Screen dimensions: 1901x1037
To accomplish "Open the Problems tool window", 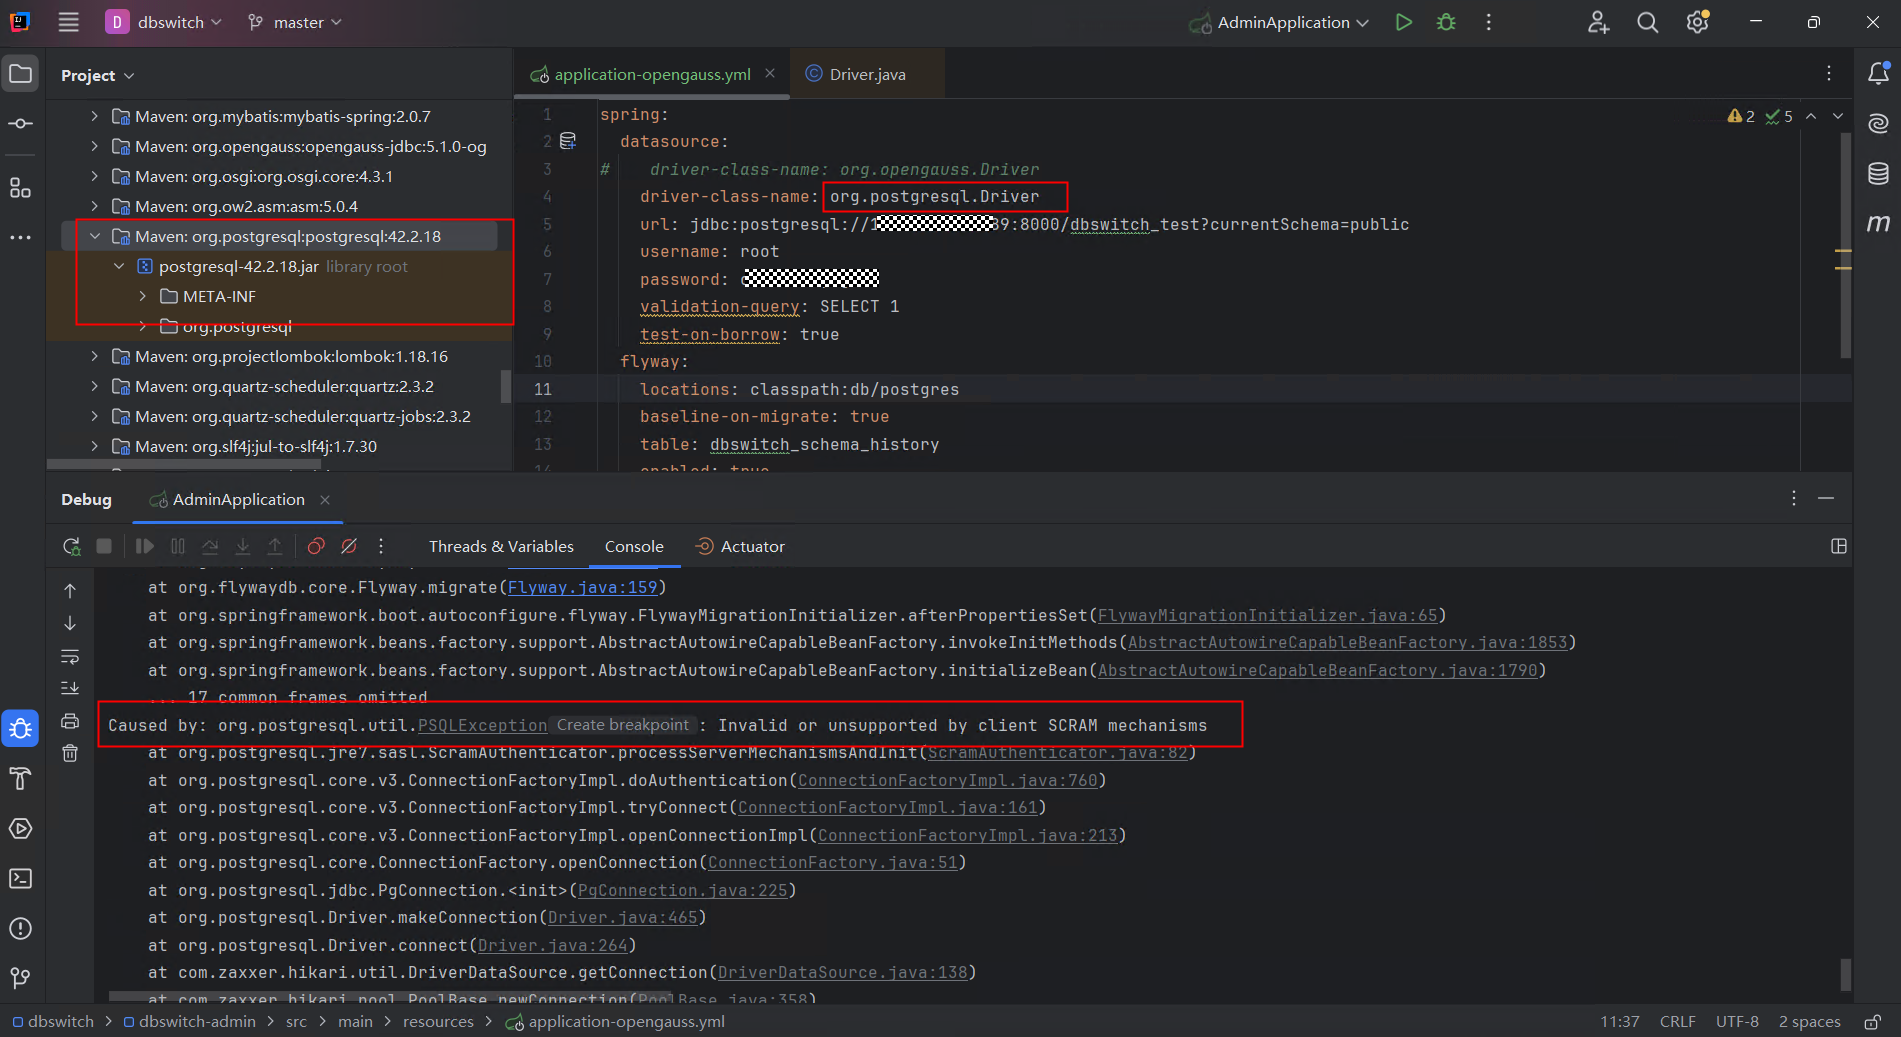I will coord(20,929).
